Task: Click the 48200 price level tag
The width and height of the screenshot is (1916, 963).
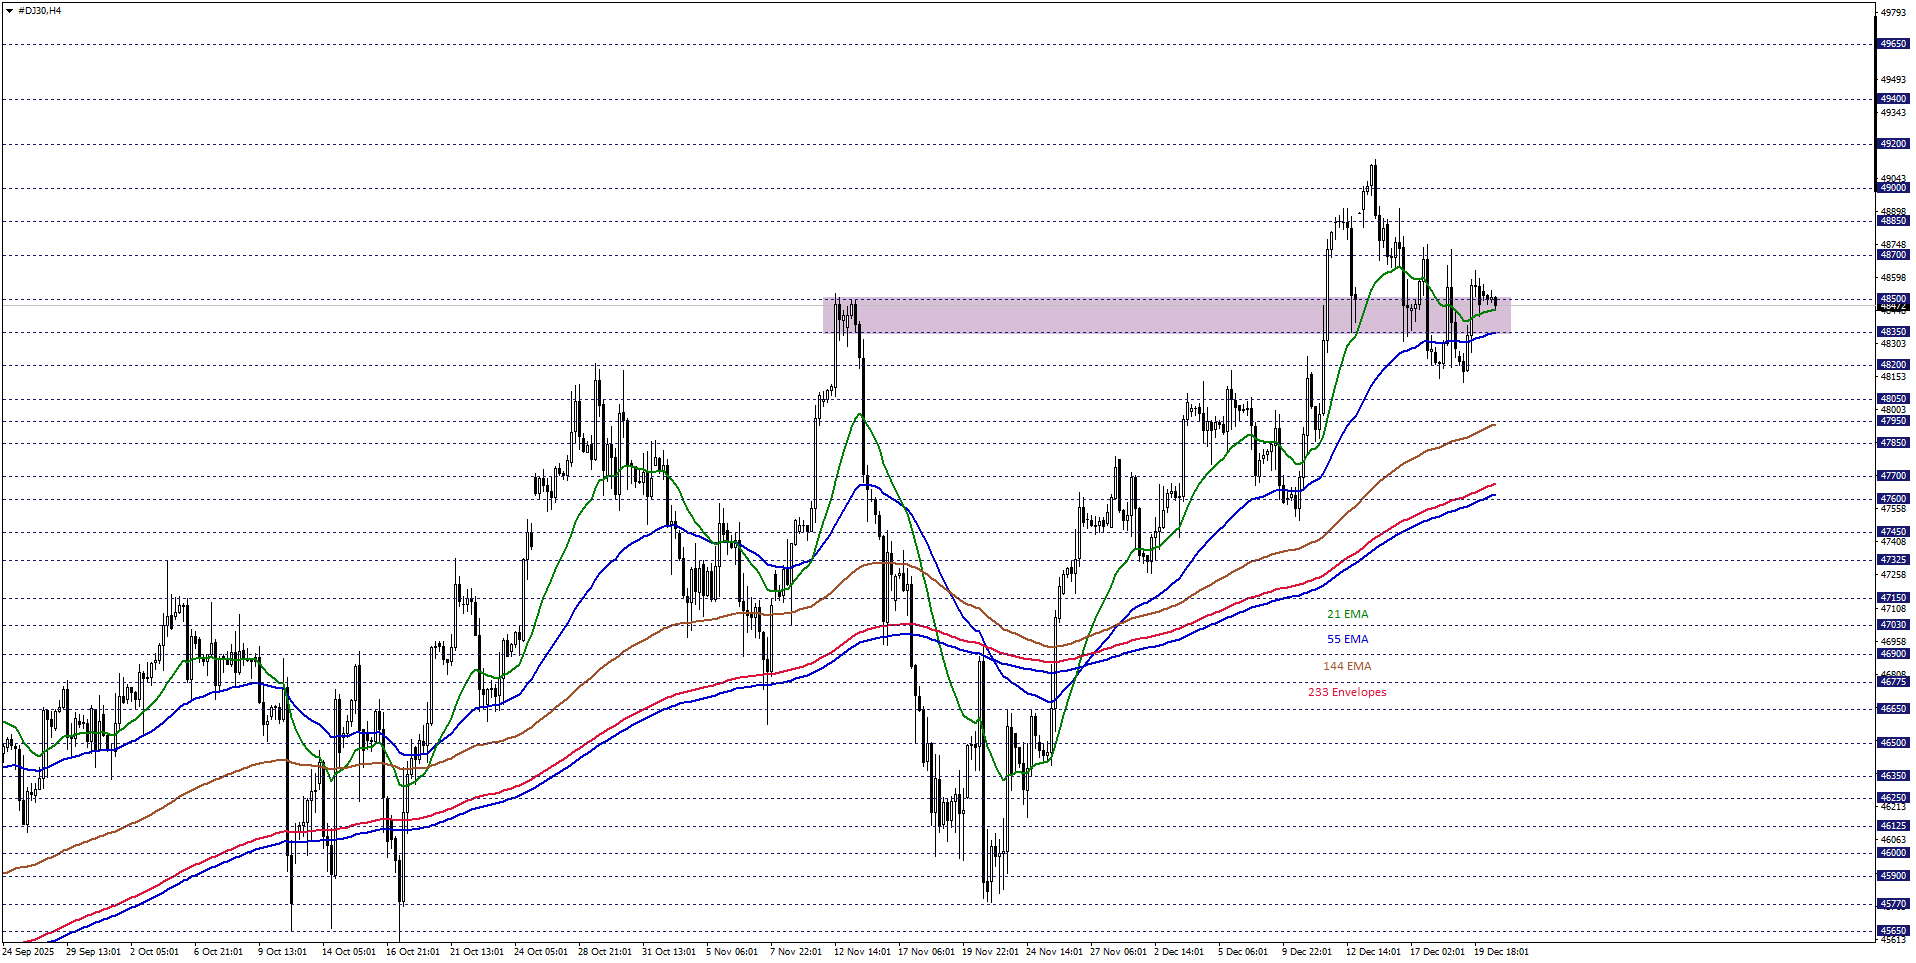Action: click(x=1892, y=365)
